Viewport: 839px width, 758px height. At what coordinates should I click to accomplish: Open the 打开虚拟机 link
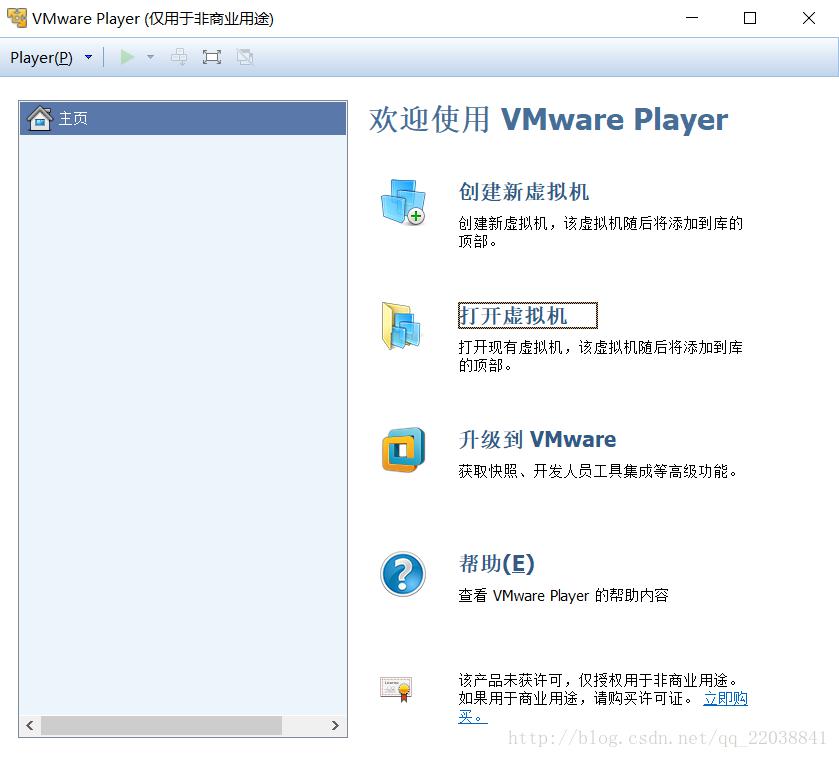[x=513, y=316]
